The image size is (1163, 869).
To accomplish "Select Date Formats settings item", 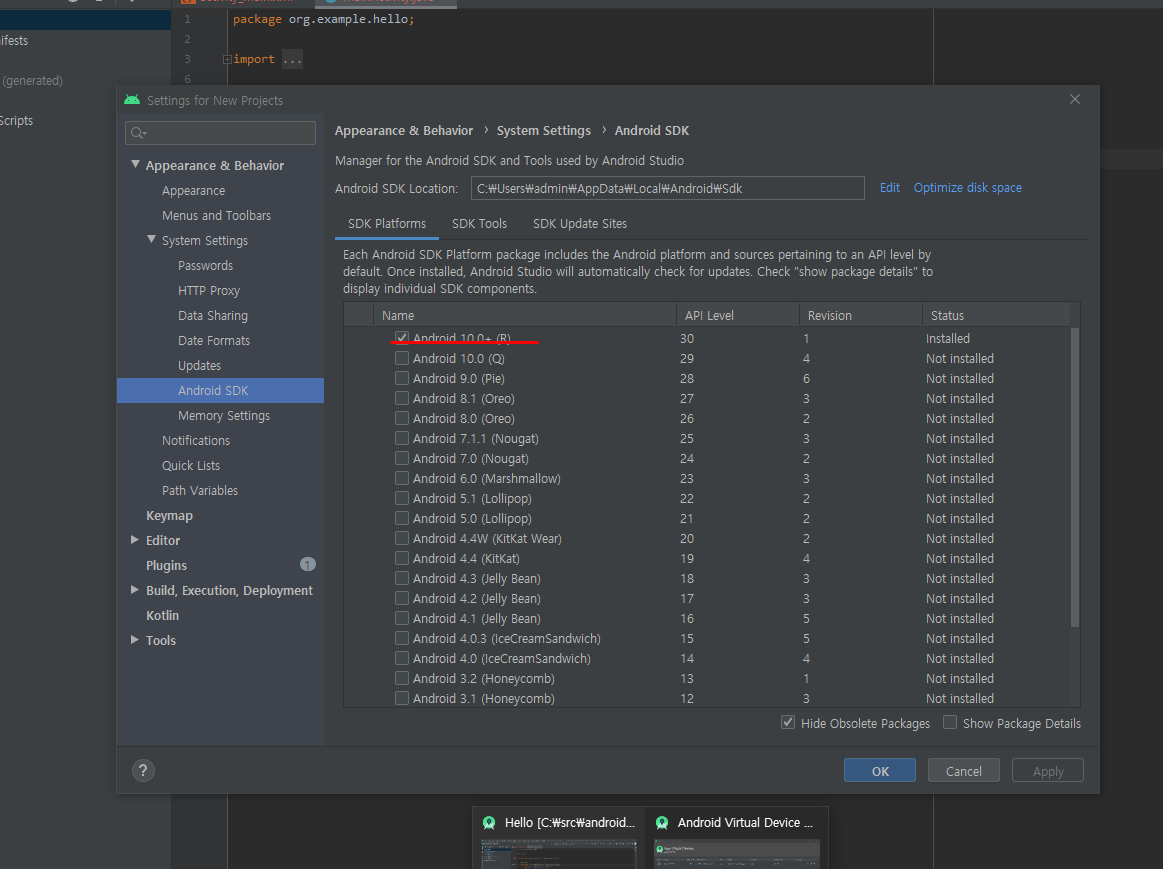I will coord(214,340).
